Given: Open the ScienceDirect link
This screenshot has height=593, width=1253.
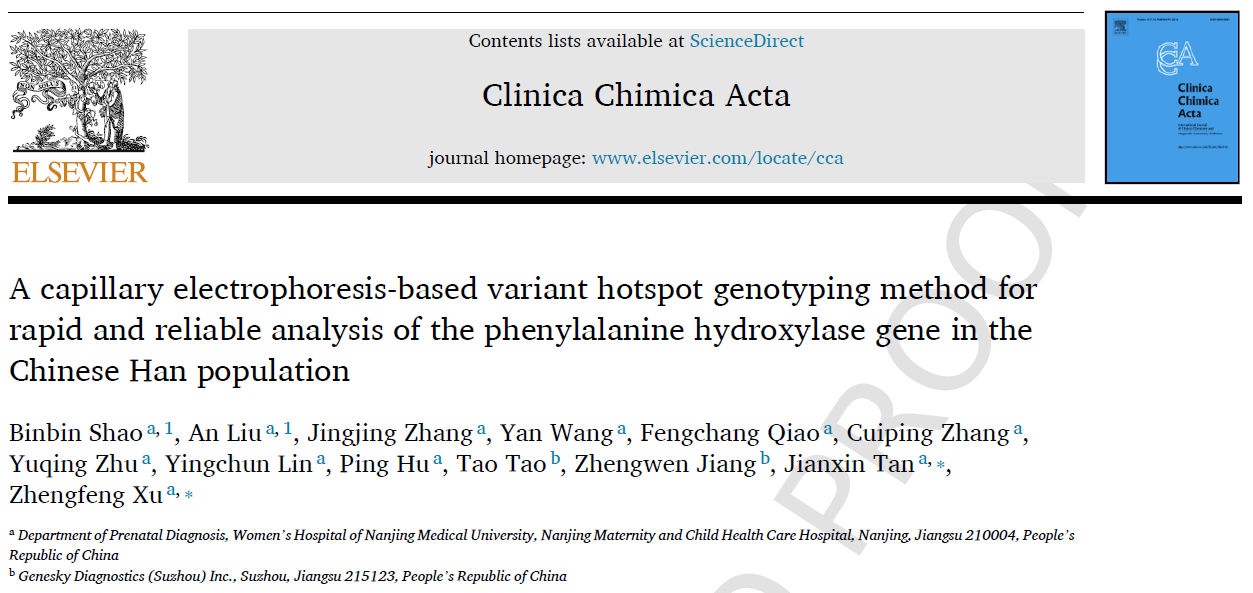Looking at the screenshot, I should (x=747, y=41).
